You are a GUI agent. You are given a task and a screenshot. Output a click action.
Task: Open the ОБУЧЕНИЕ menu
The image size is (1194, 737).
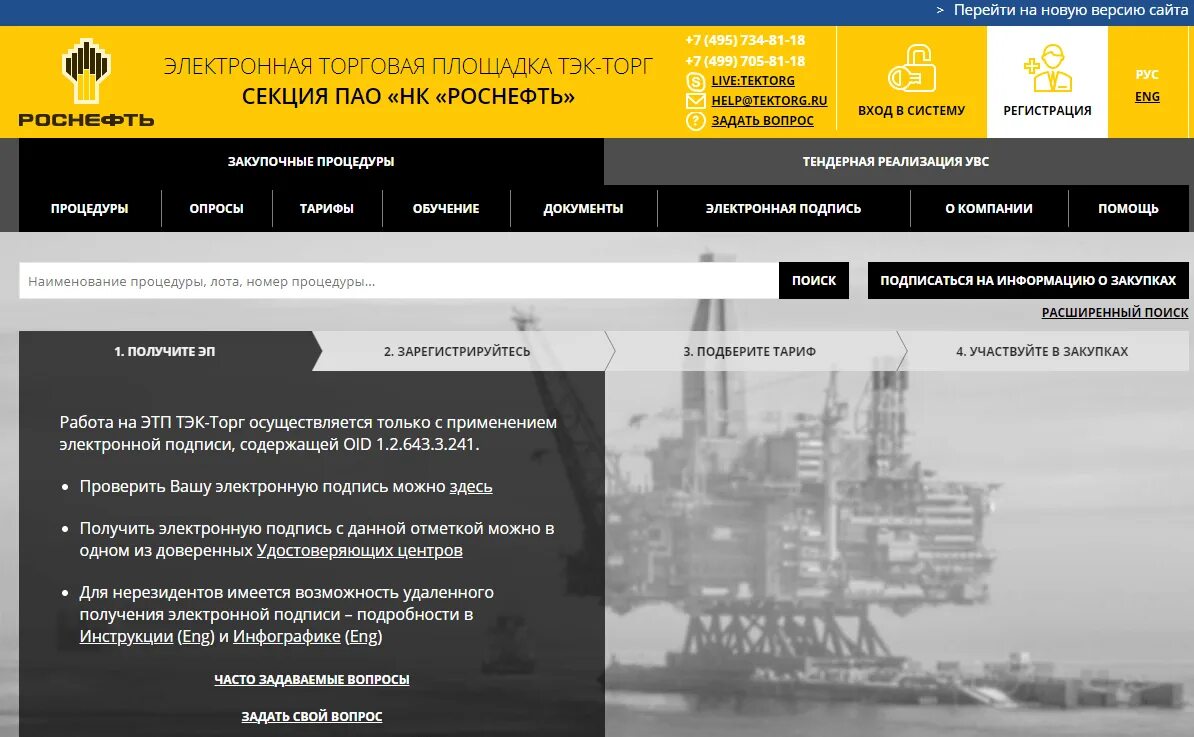click(x=446, y=209)
